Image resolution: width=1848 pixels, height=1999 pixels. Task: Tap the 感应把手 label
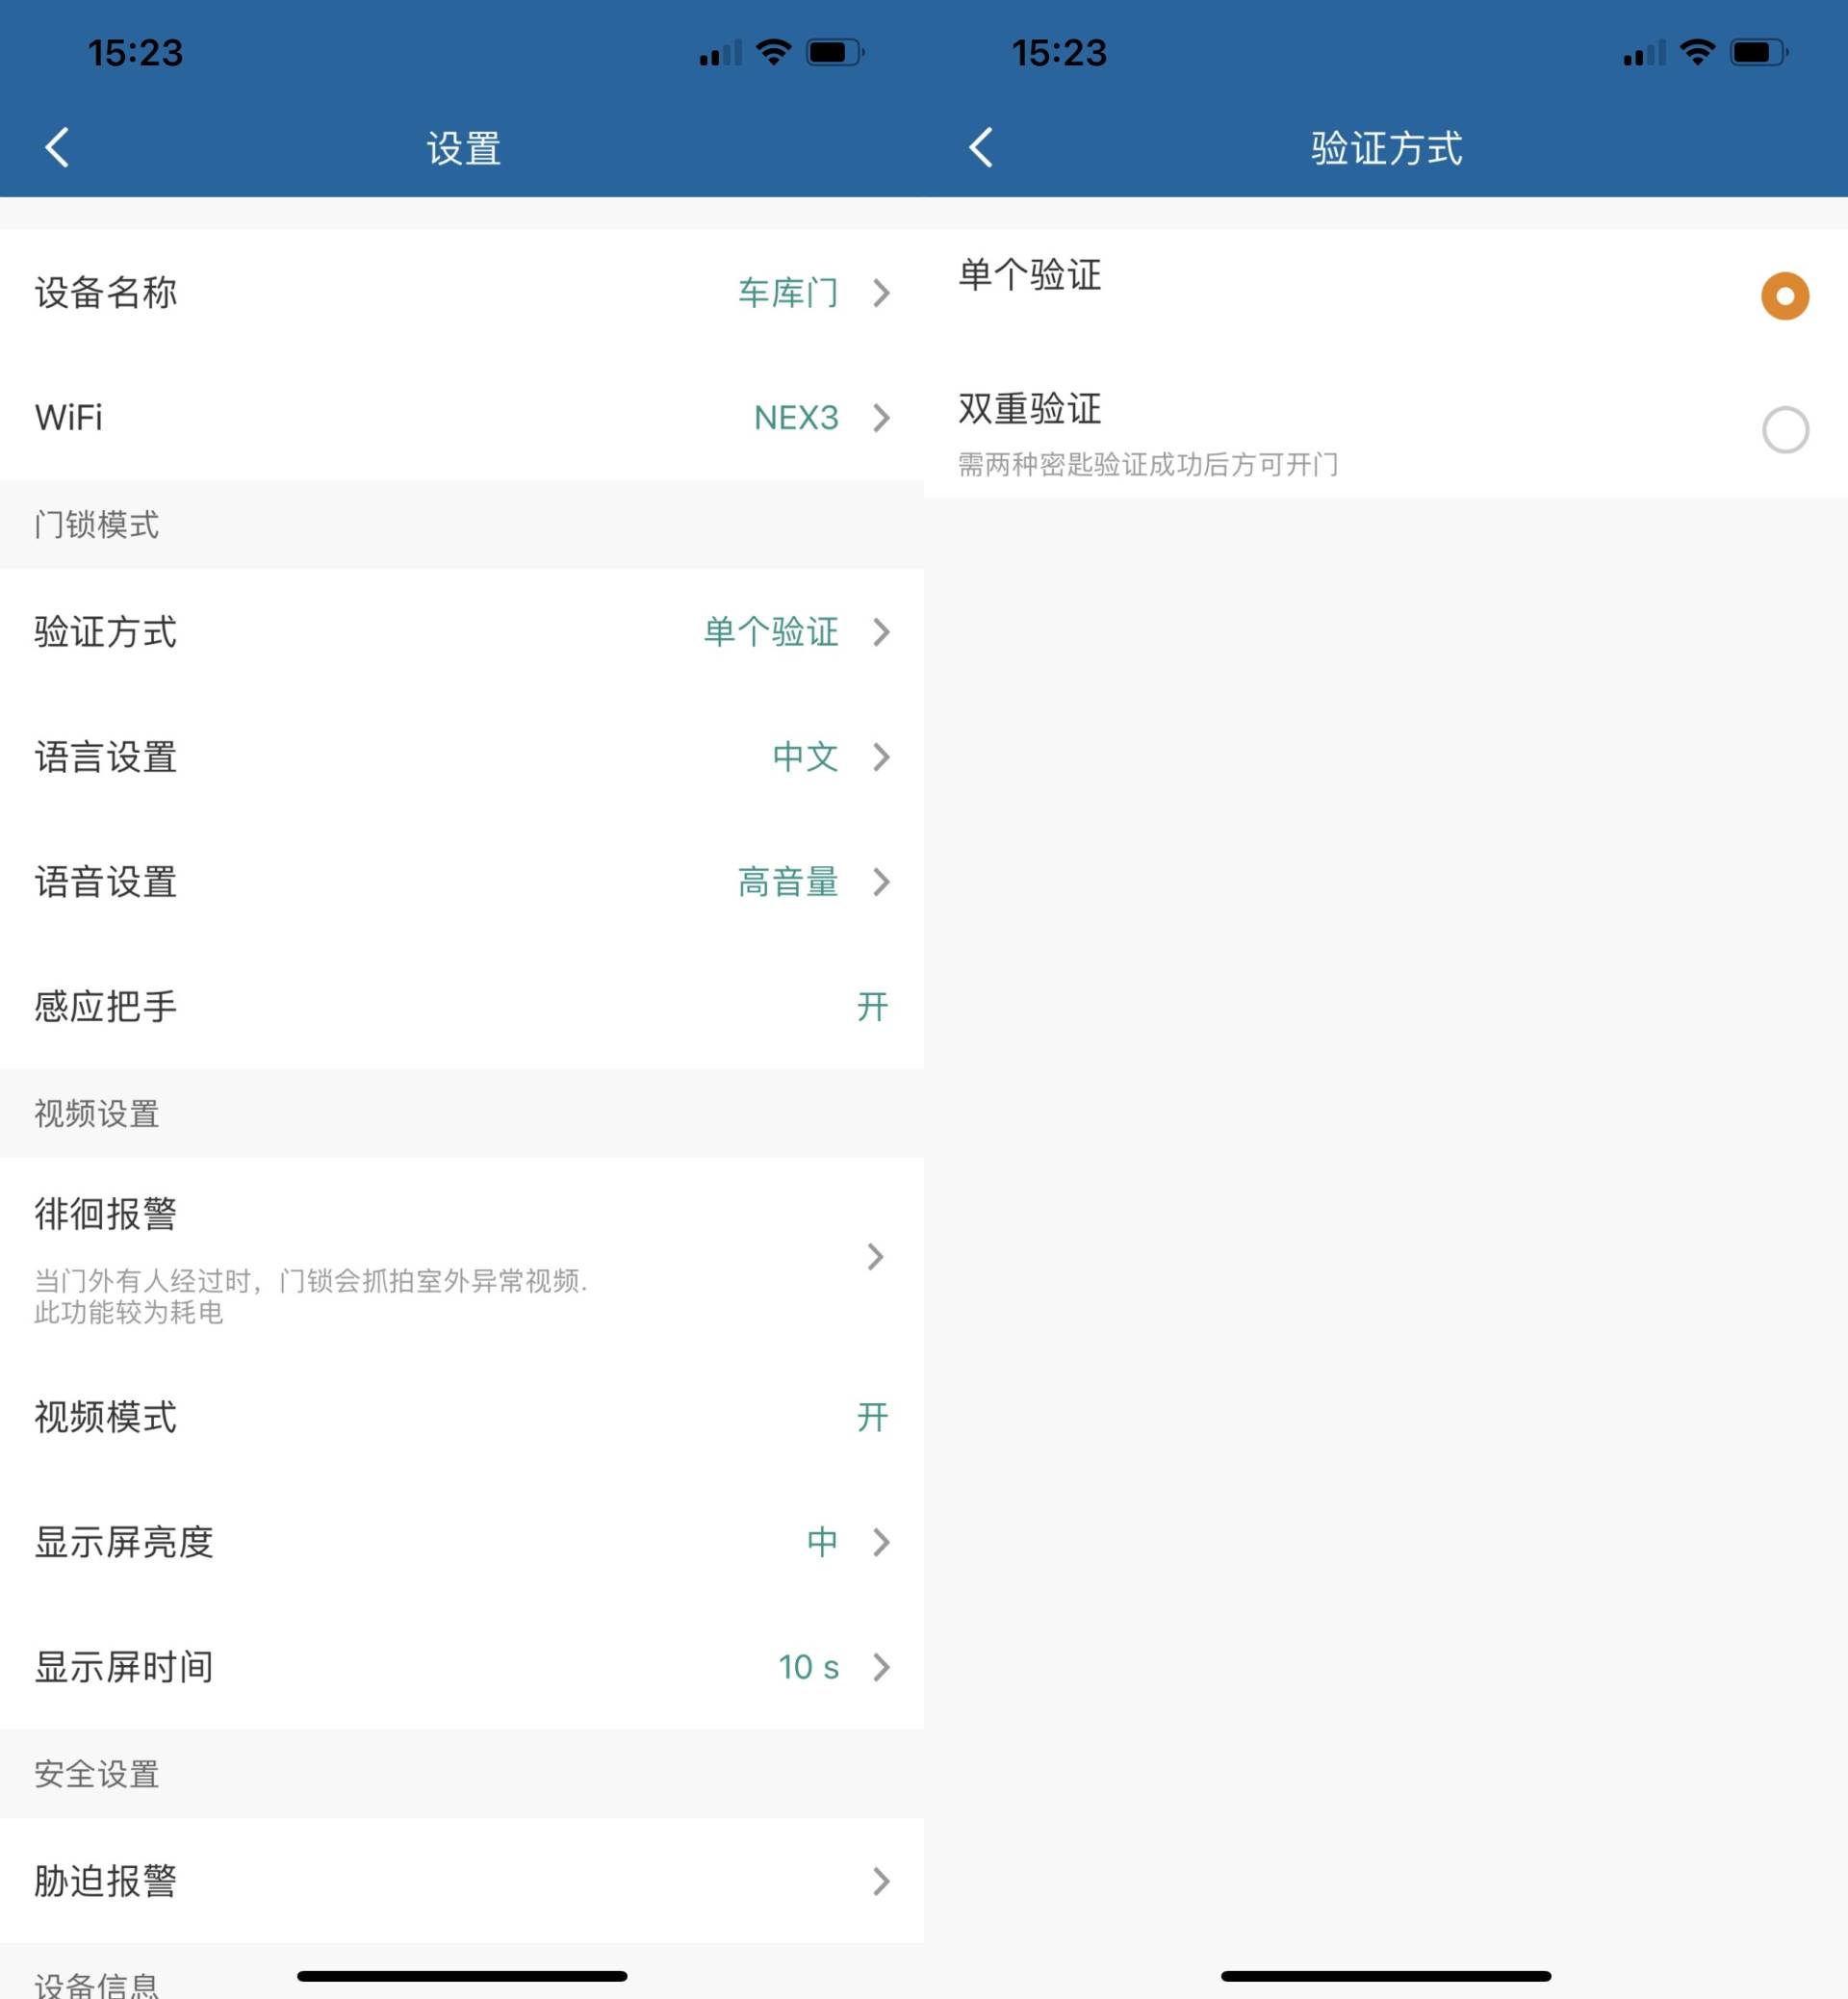point(106,1006)
